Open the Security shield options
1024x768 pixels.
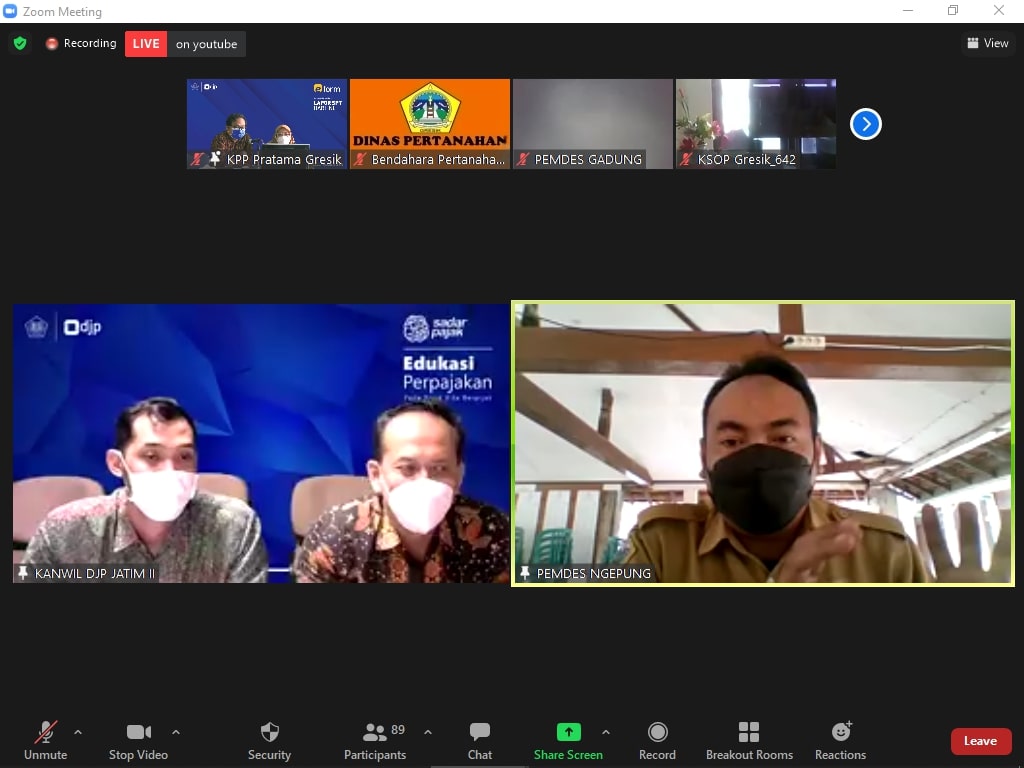coord(269,741)
